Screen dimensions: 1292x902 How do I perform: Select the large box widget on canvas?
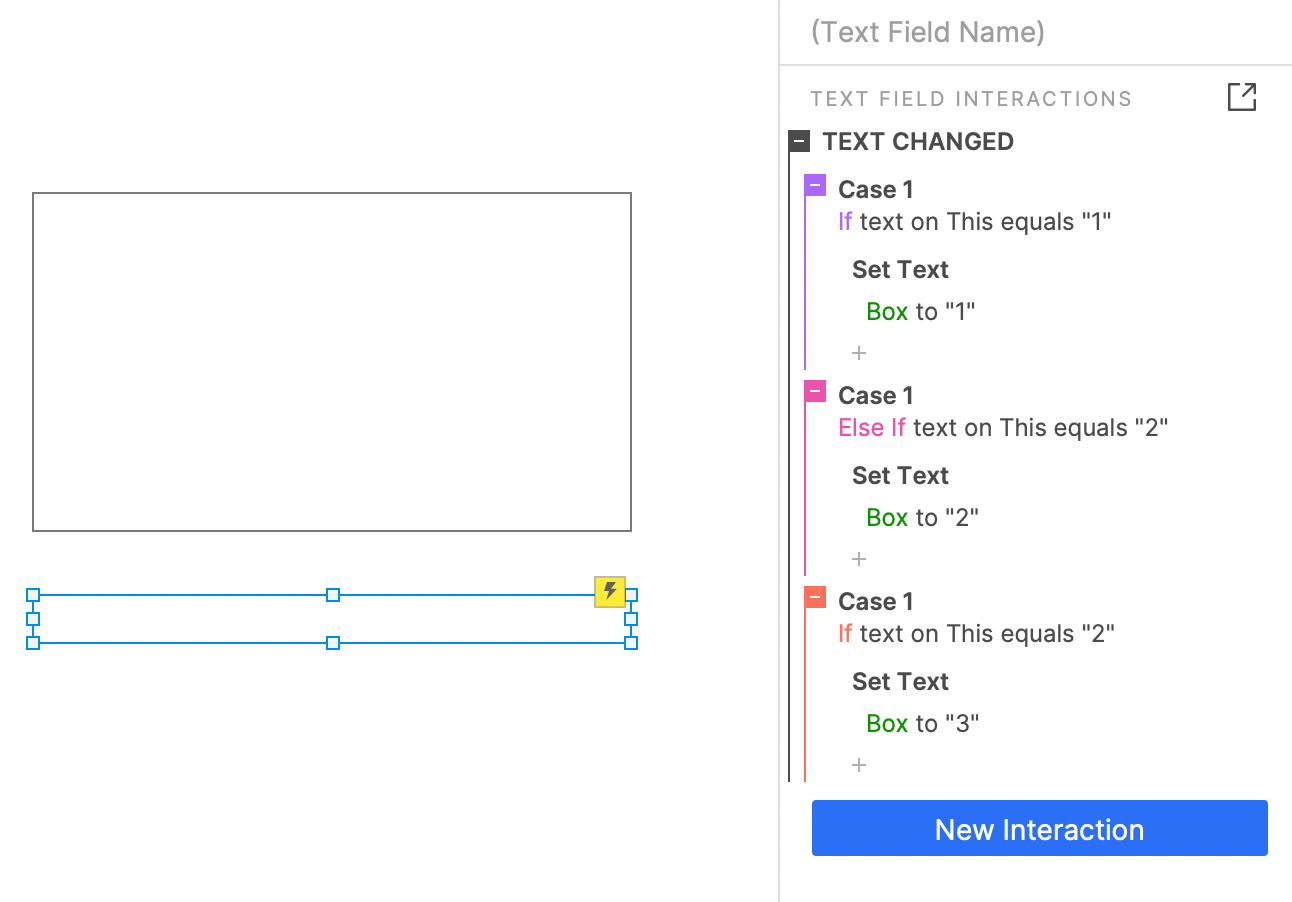click(x=332, y=361)
